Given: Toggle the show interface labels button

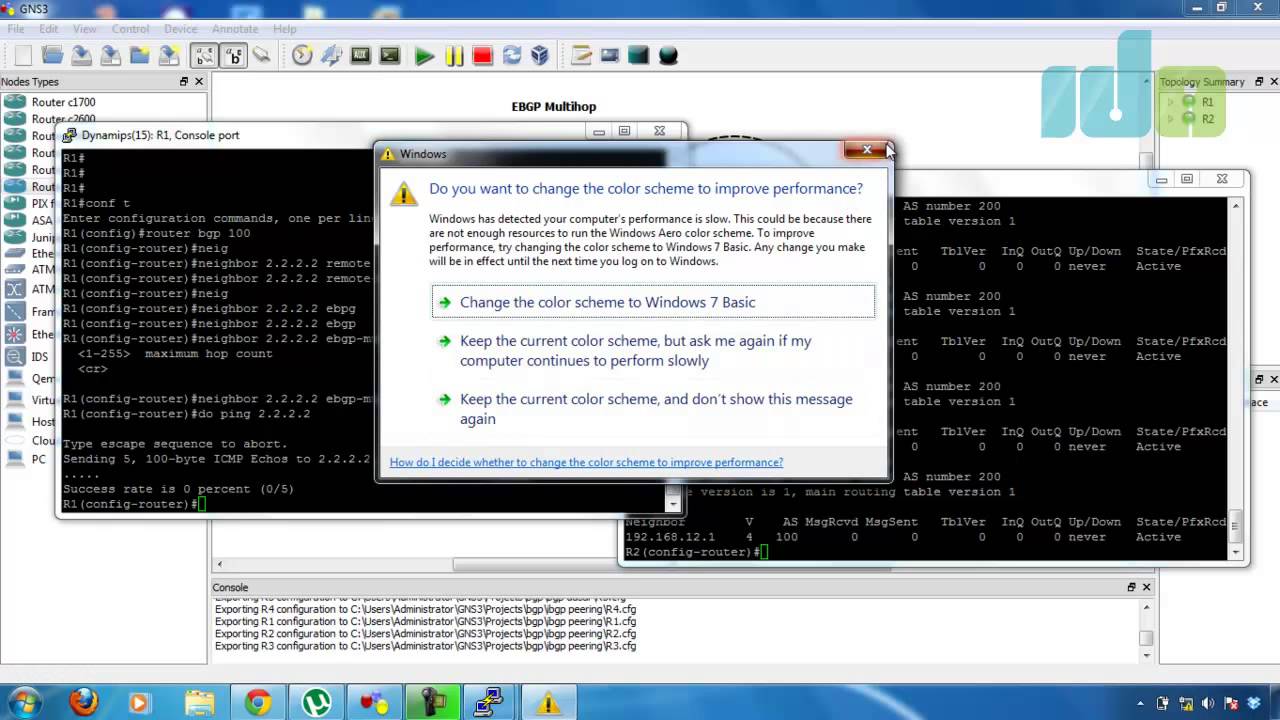Looking at the screenshot, I should [x=203, y=56].
